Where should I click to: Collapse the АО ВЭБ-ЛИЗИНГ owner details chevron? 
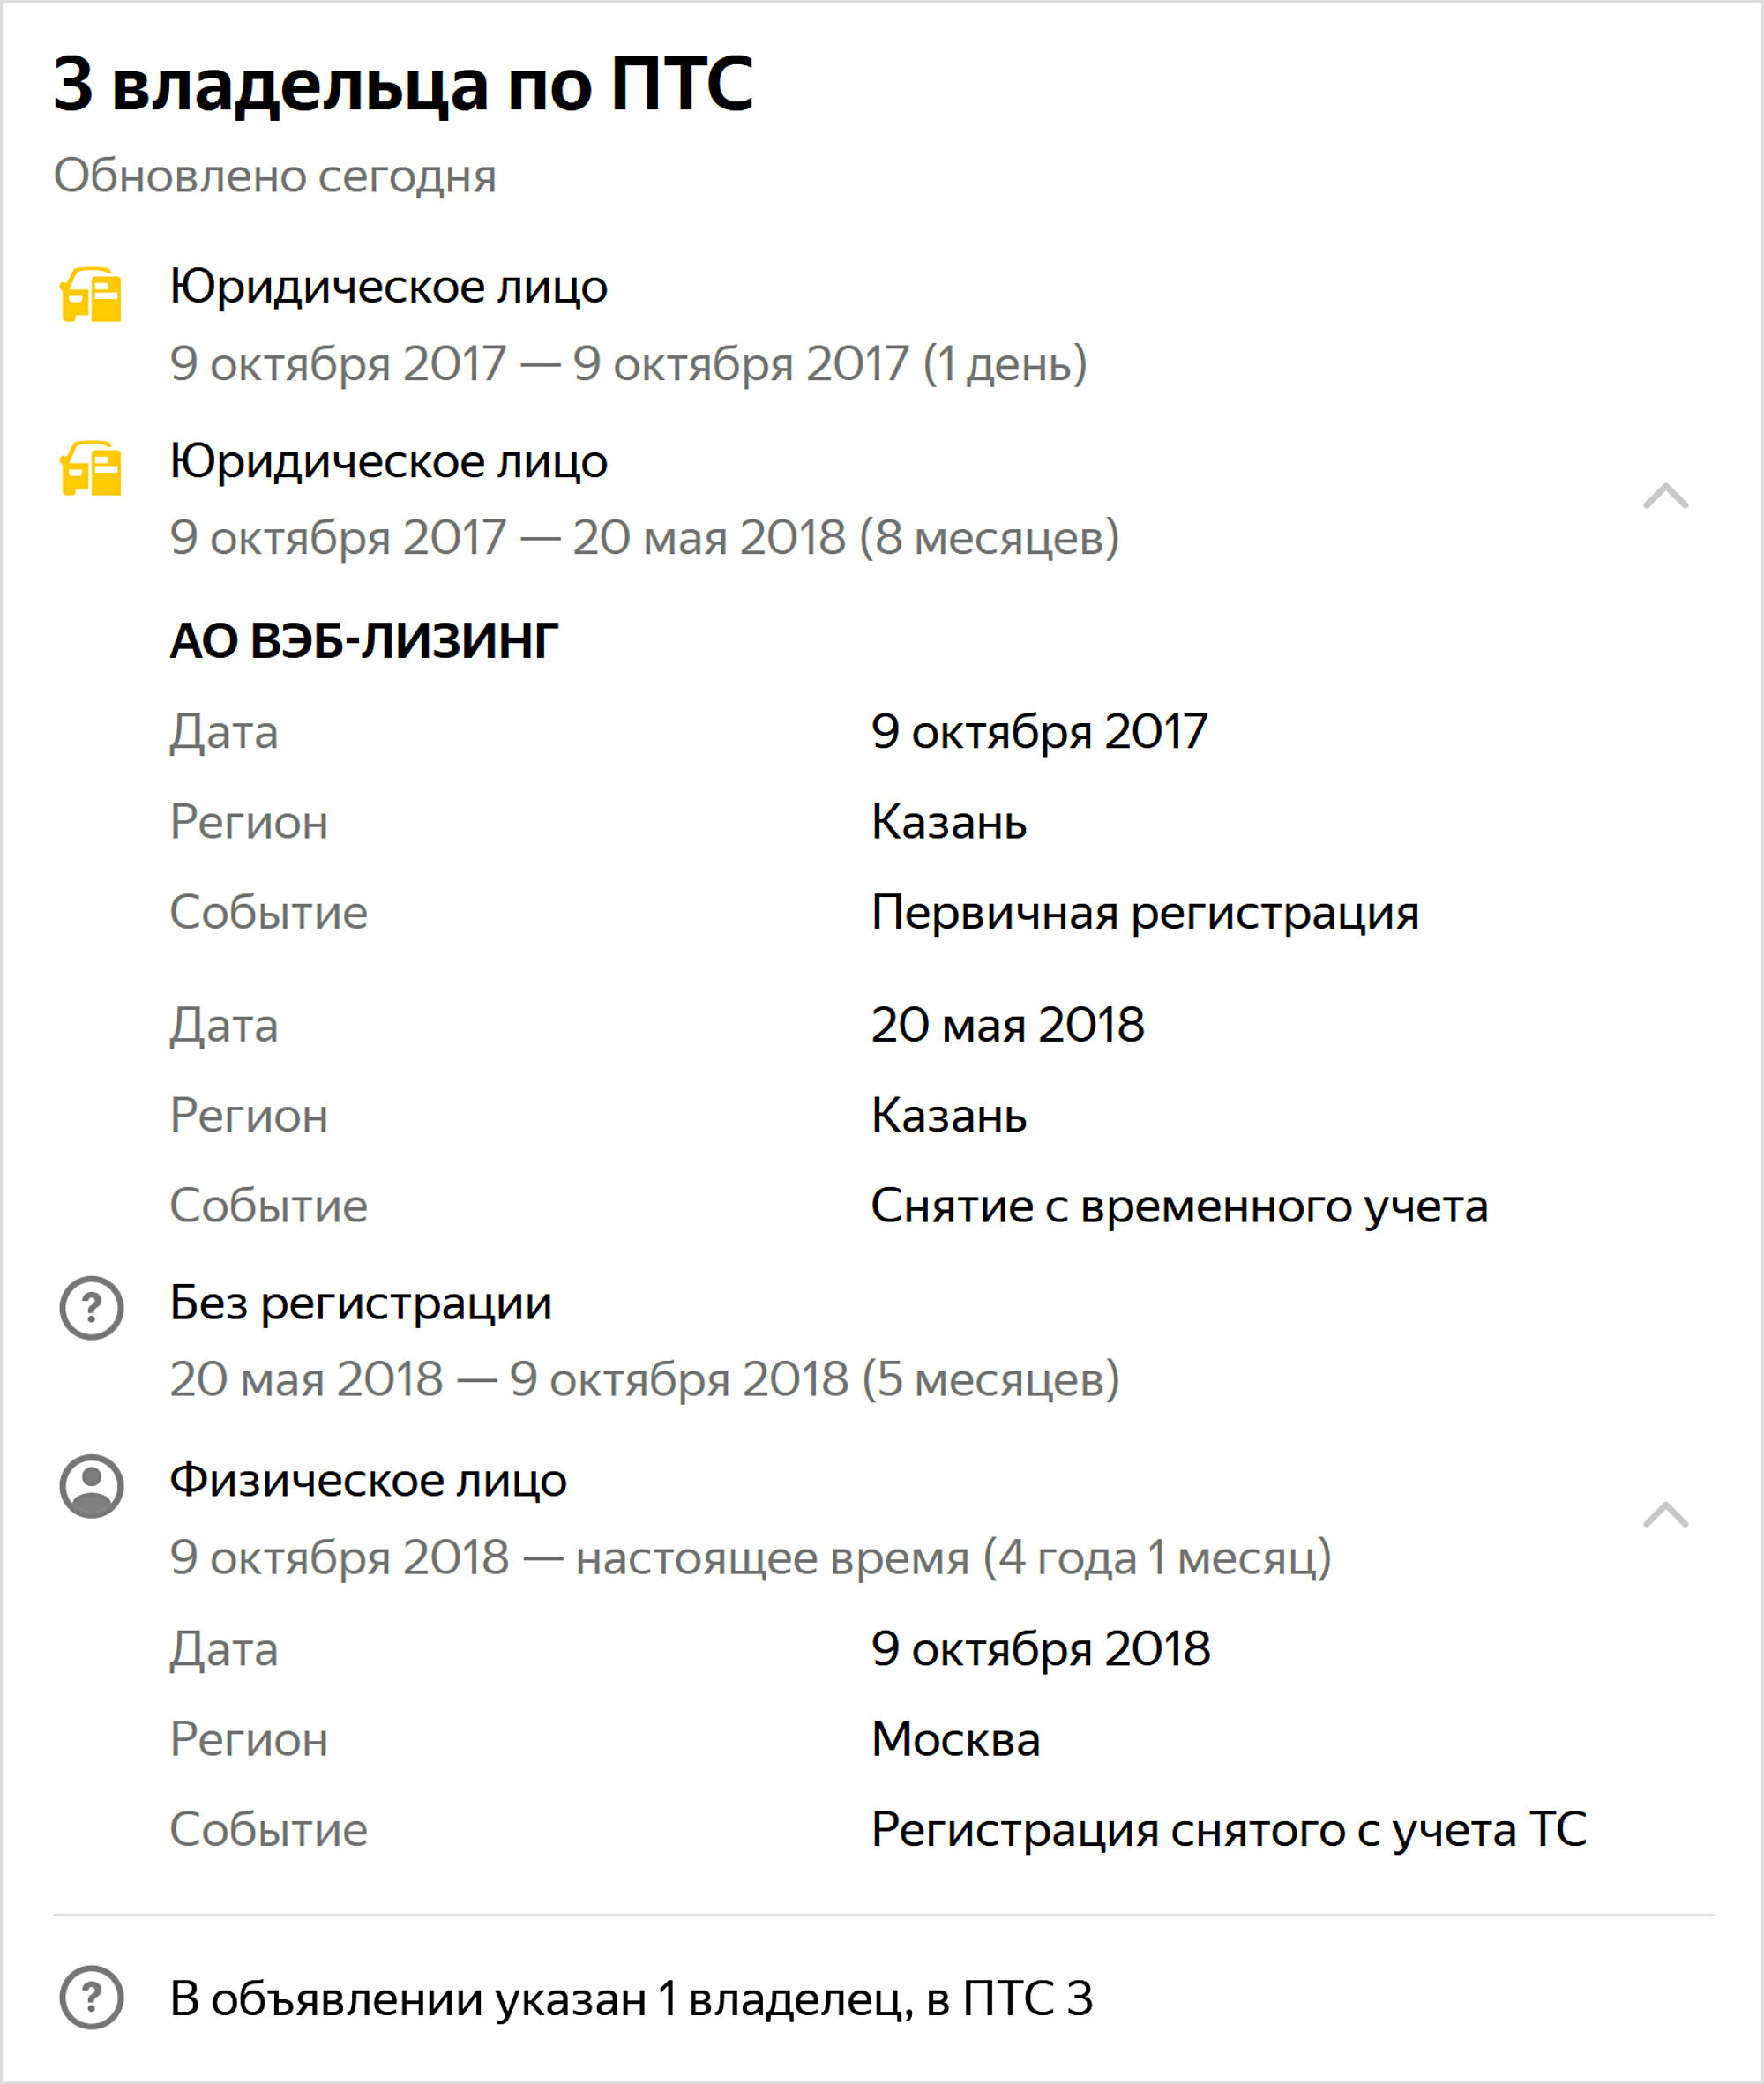click(1666, 496)
